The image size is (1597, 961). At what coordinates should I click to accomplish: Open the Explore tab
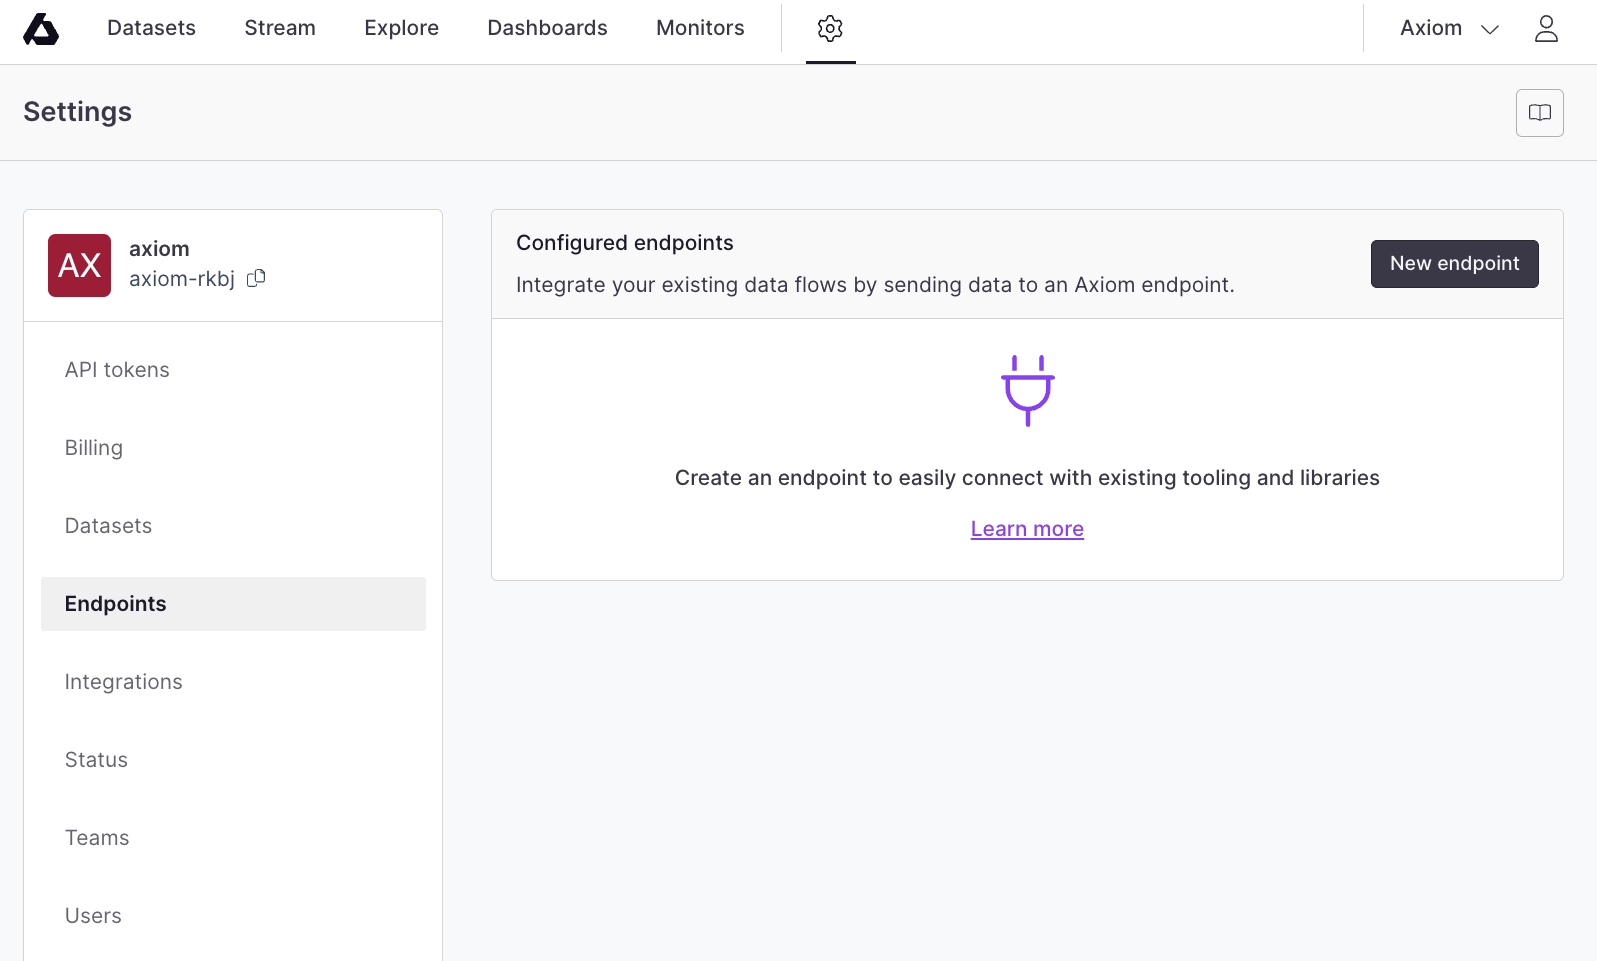[x=402, y=28]
